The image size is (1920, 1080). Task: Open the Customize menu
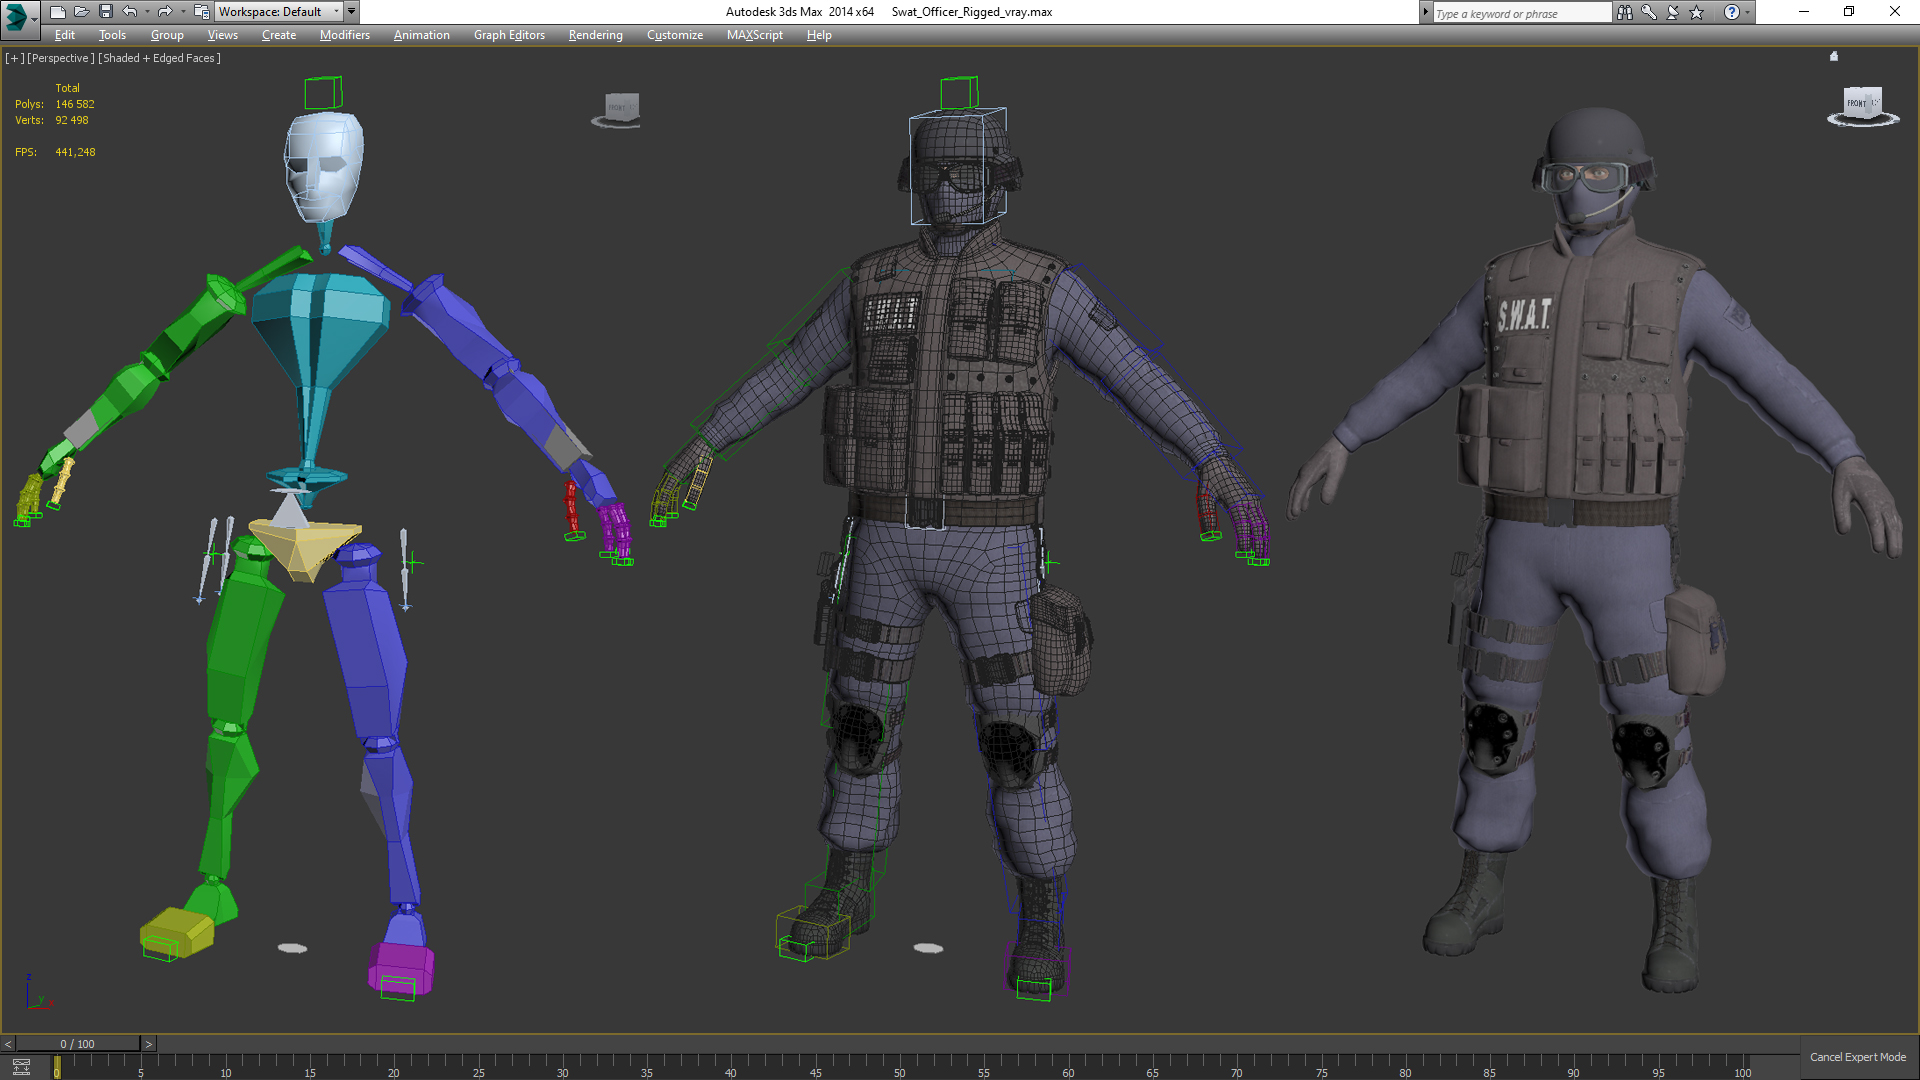675,35
